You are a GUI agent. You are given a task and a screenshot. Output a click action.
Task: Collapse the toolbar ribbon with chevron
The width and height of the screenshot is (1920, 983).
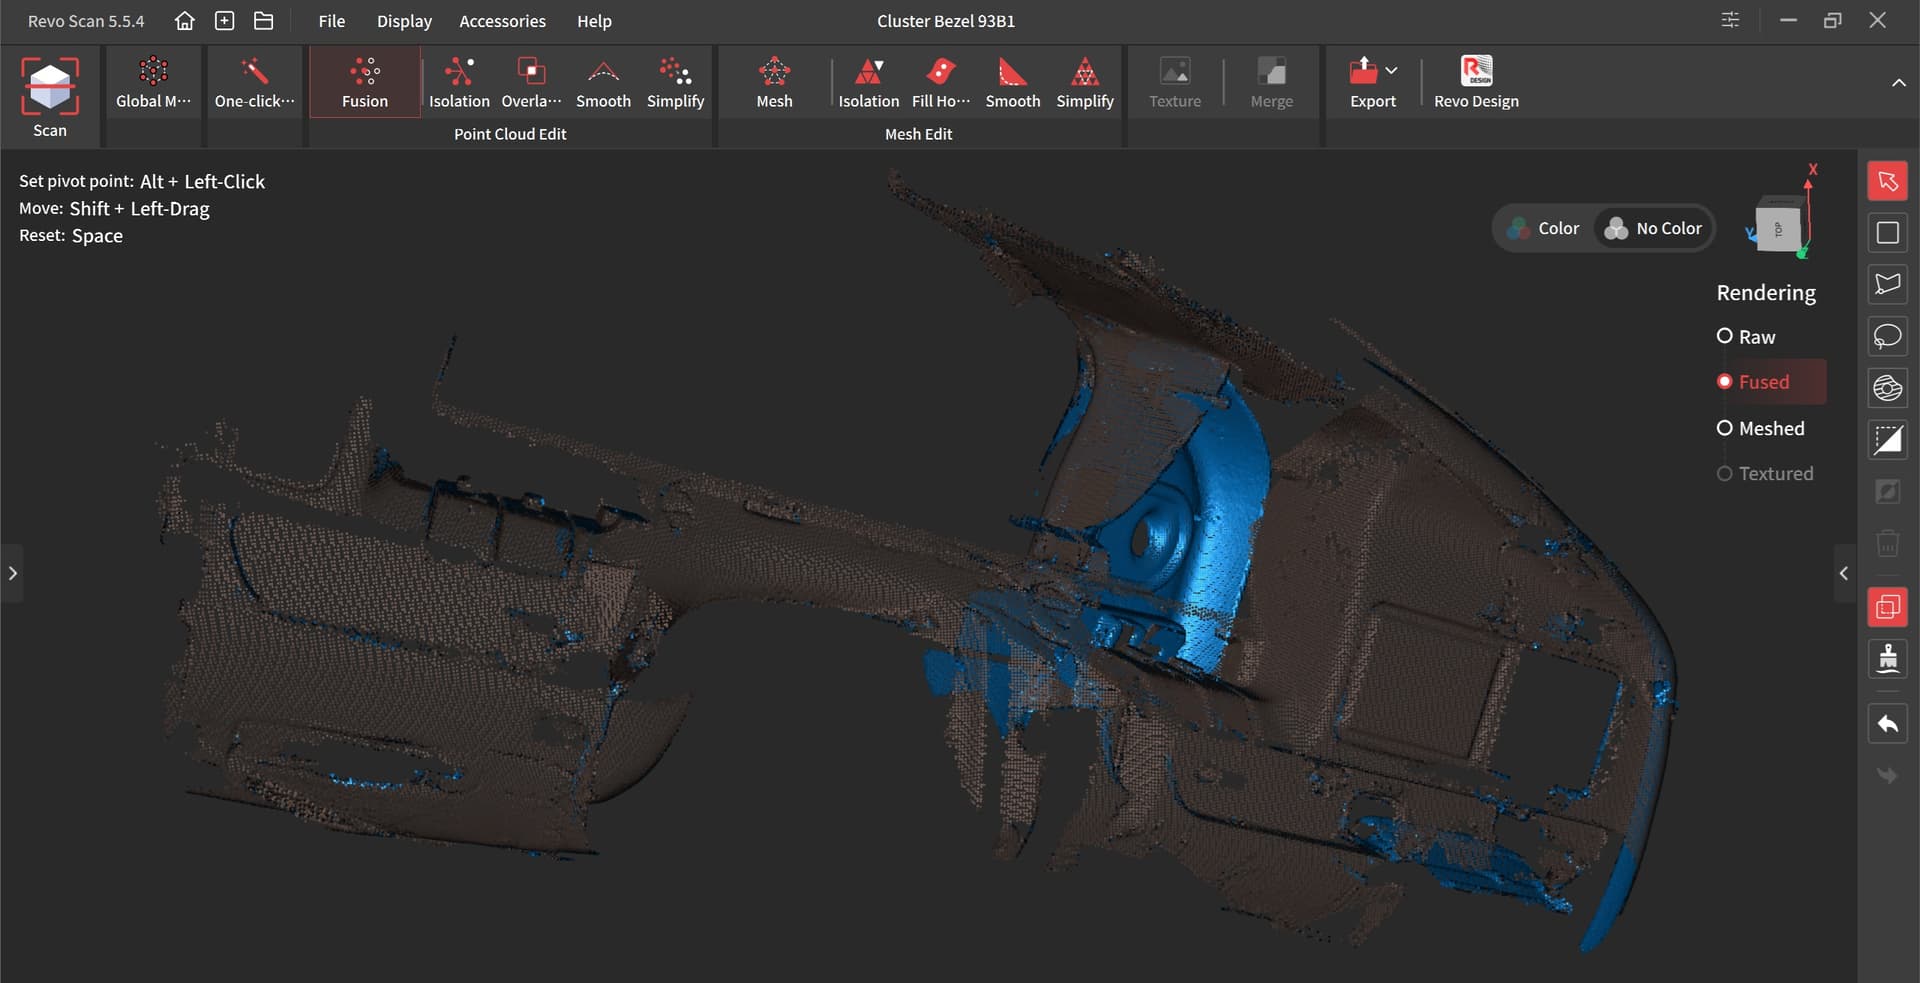(1898, 83)
